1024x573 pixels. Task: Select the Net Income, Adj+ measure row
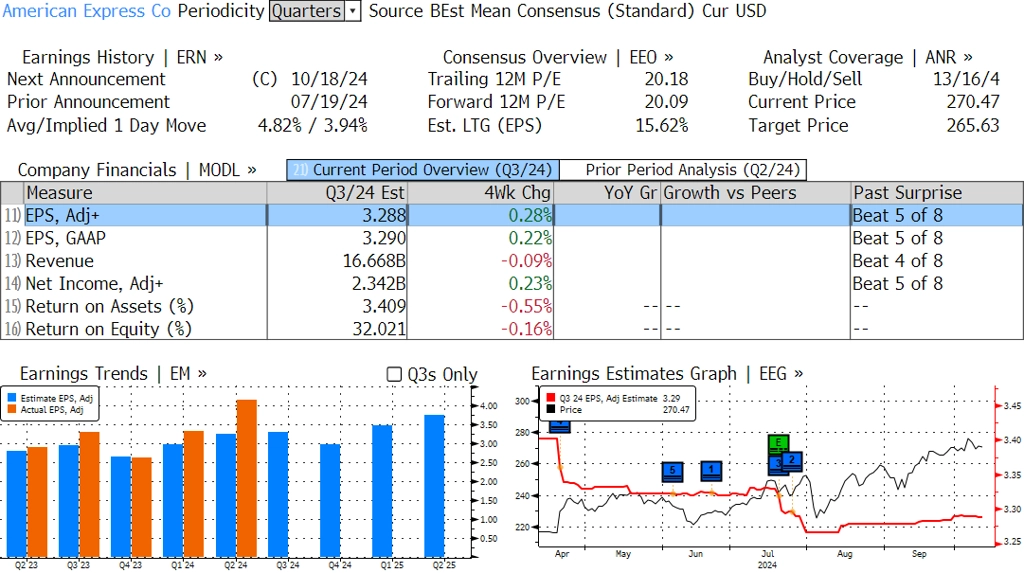512,284
